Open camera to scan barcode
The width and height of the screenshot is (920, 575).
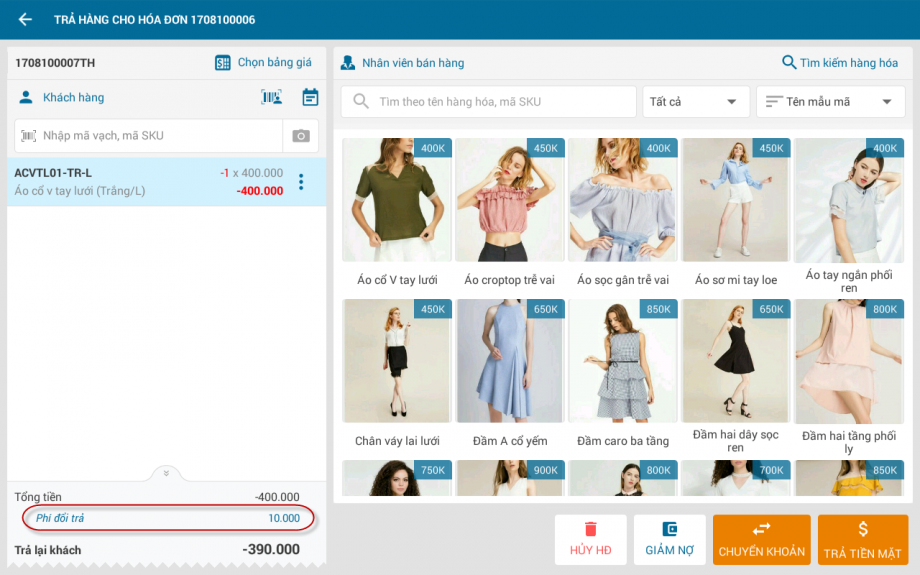(x=301, y=136)
